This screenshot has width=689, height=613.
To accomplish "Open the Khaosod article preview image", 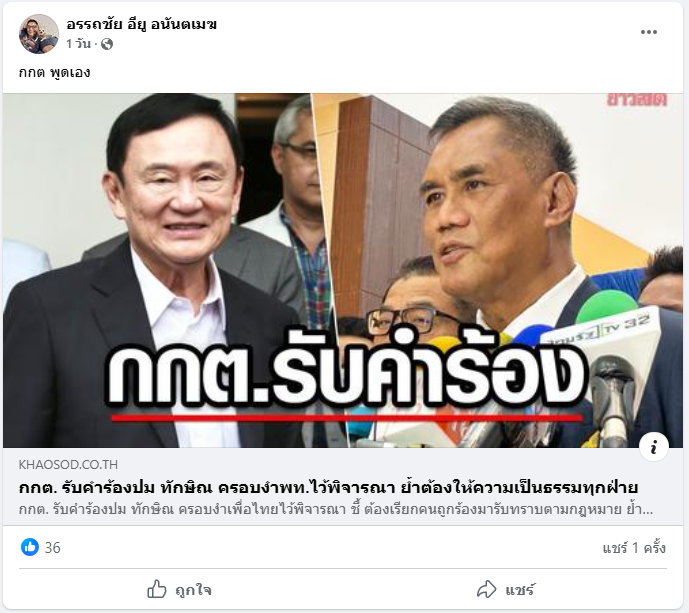I will [343, 270].
